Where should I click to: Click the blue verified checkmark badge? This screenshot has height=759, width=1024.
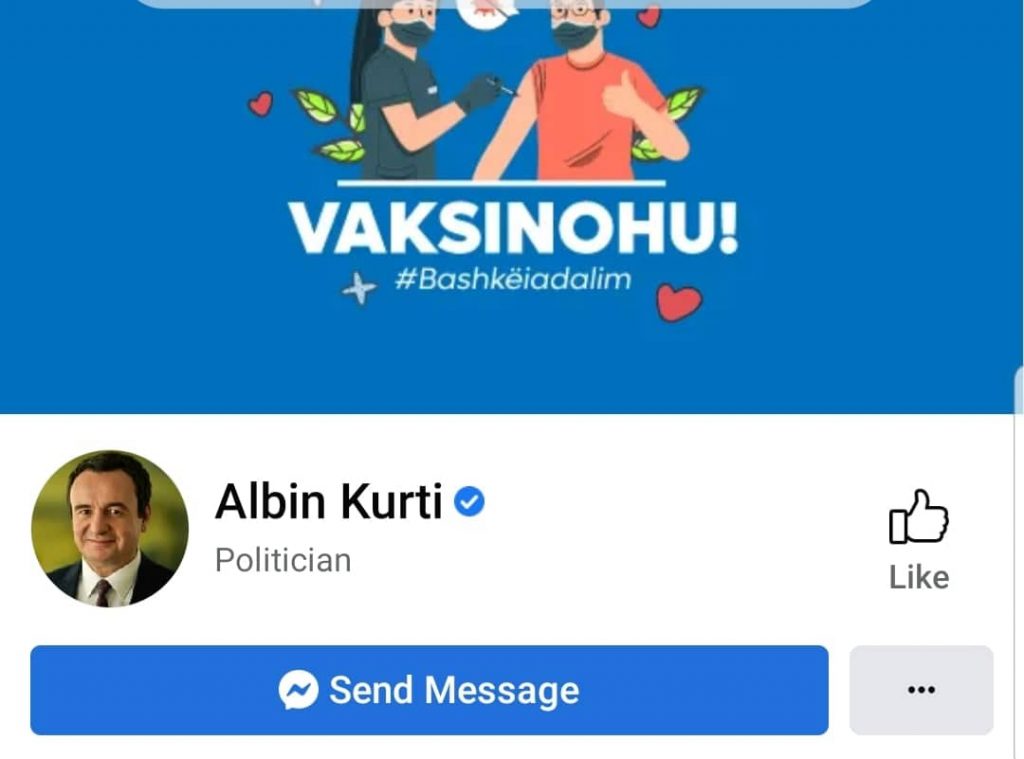[x=469, y=502]
